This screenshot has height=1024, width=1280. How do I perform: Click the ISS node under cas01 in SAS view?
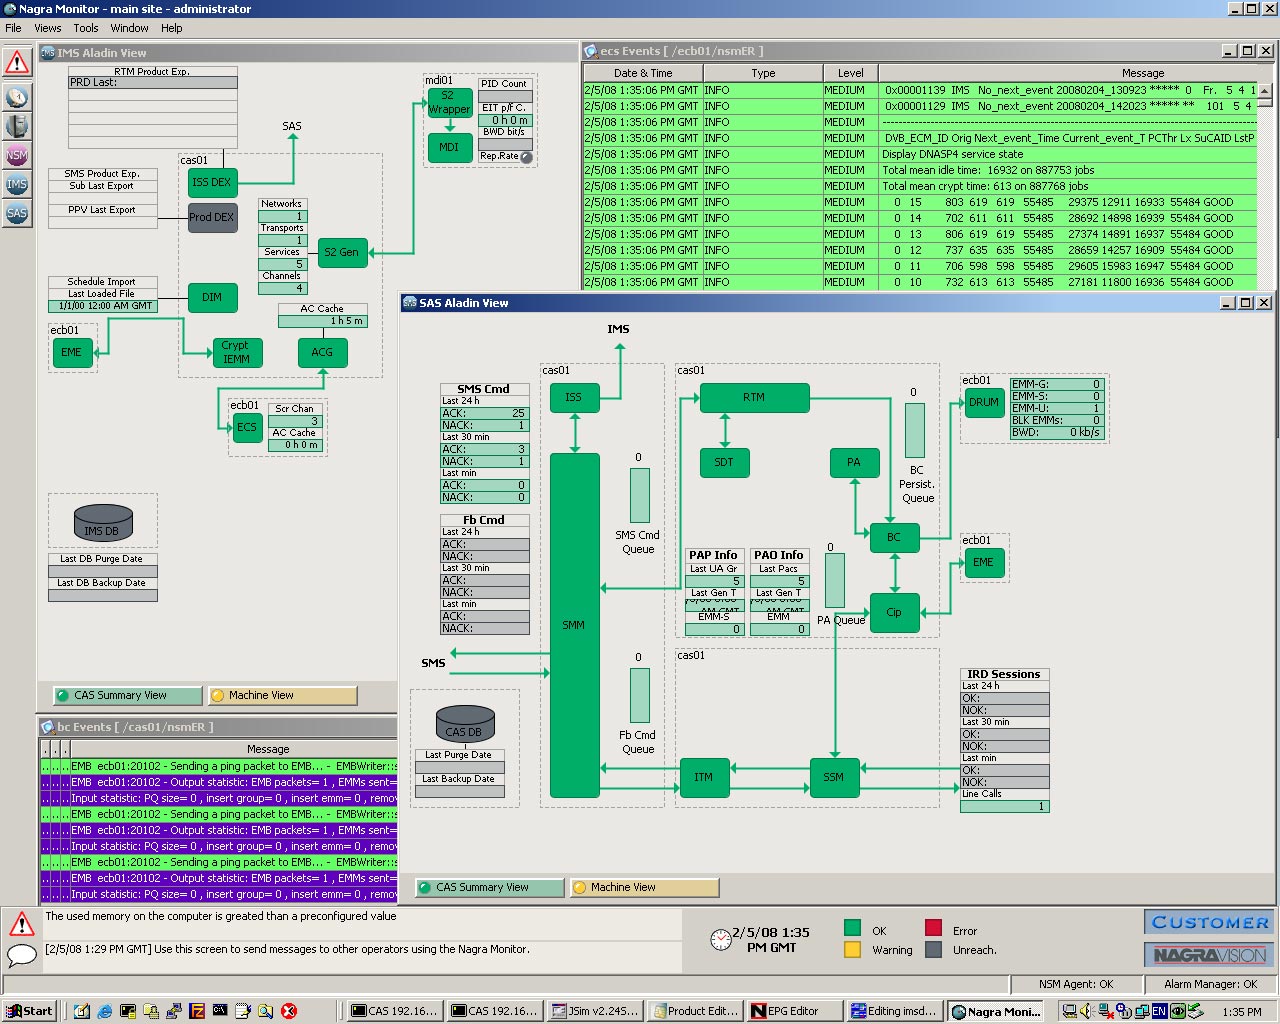pyautogui.click(x=574, y=397)
